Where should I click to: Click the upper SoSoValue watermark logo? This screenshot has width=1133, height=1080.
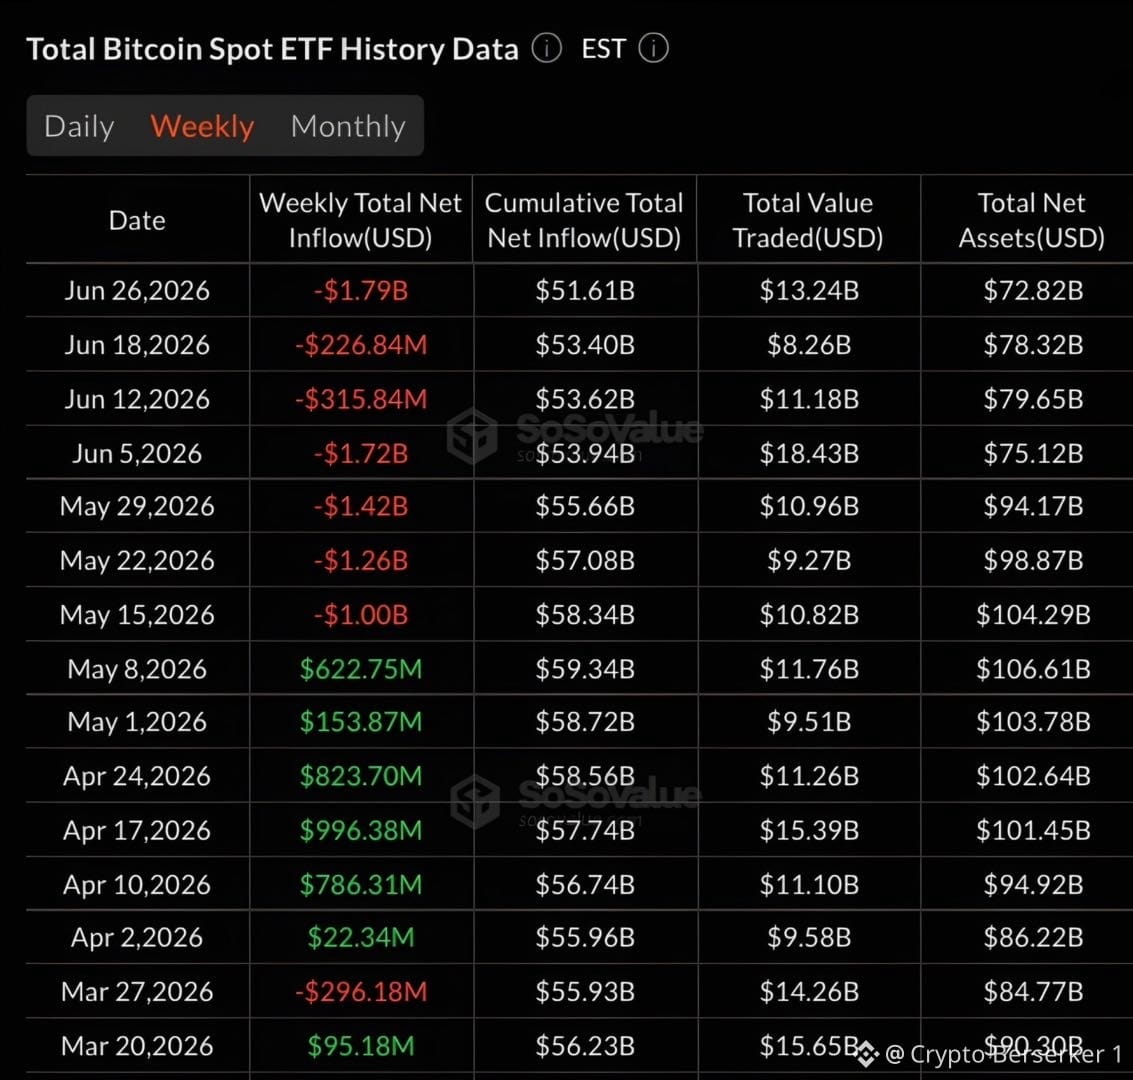coord(473,434)
